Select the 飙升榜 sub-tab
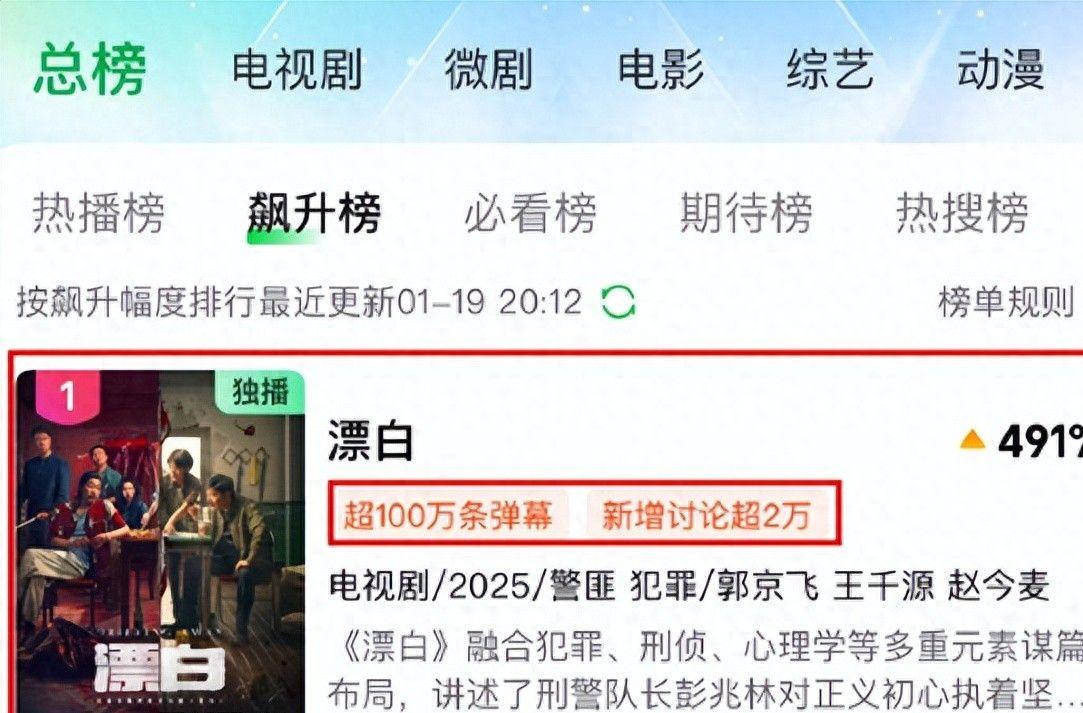Screen dimensions: 1083x713 coord(314,213)
